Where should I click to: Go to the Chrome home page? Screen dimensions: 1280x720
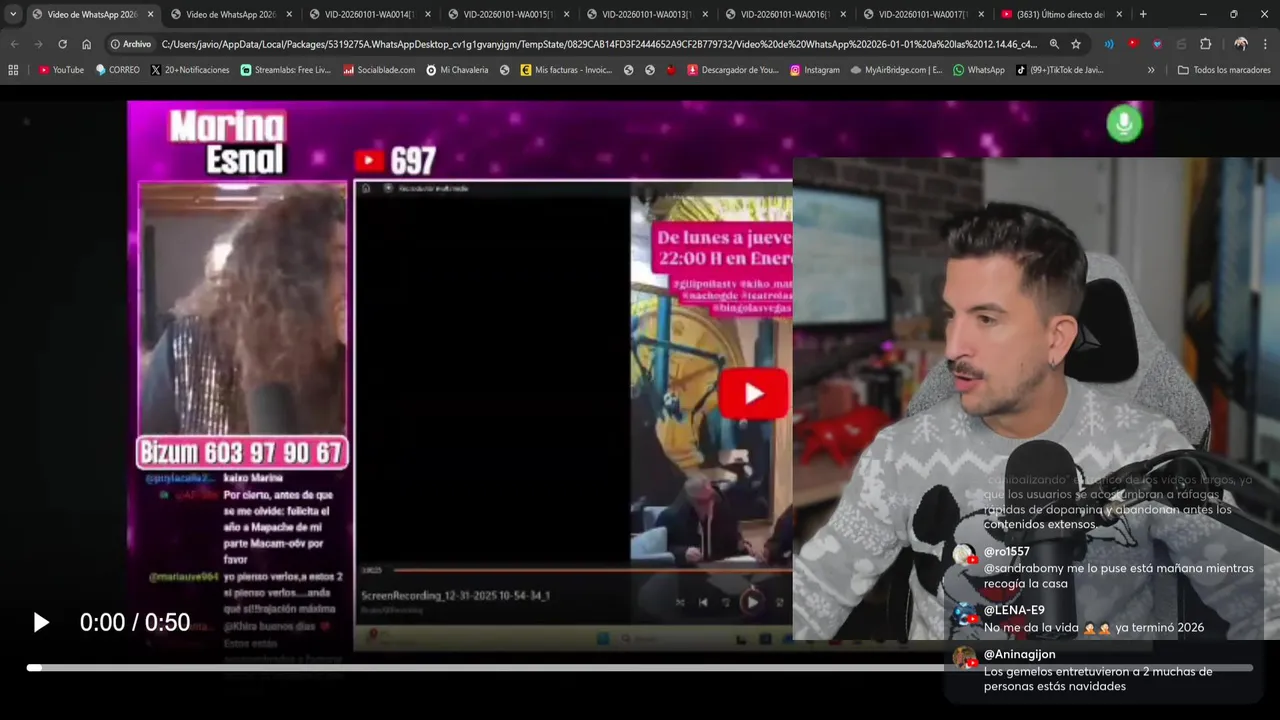86,44
